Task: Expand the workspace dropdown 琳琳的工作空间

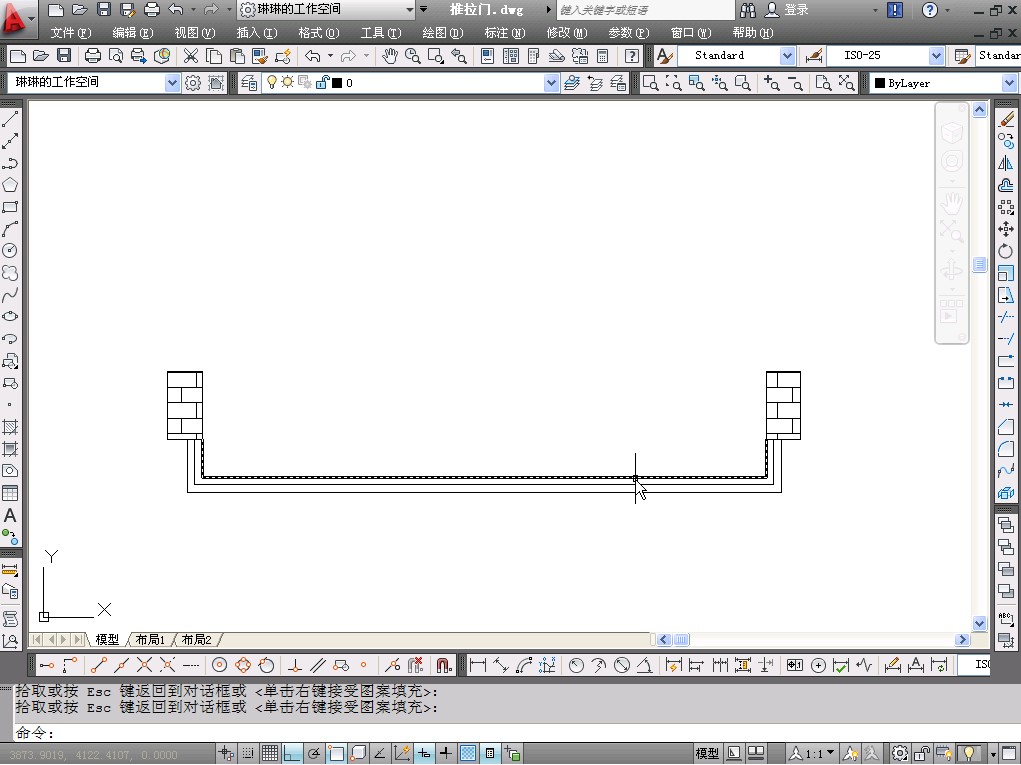Action: (x=172, y=83)
